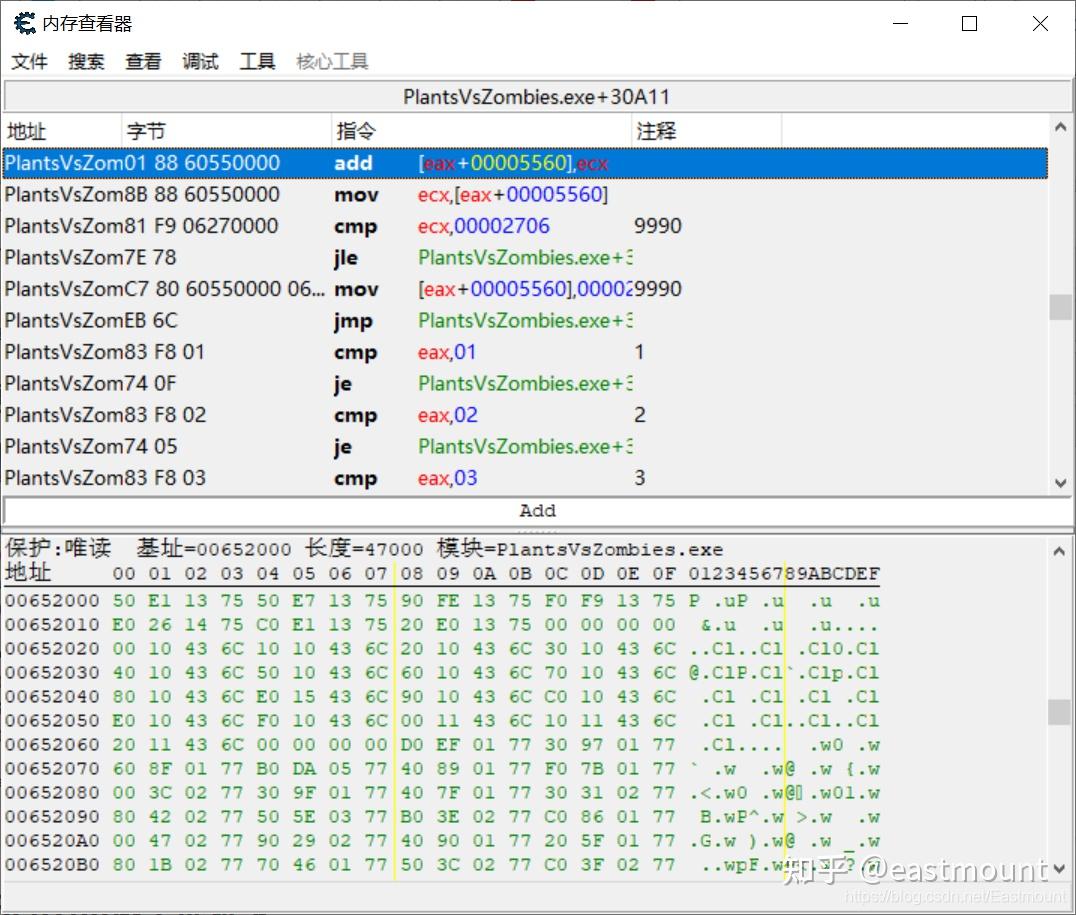Open the 工具 (Tools) menu
This screenshot has height=915, width=1076.
point(258,61)
